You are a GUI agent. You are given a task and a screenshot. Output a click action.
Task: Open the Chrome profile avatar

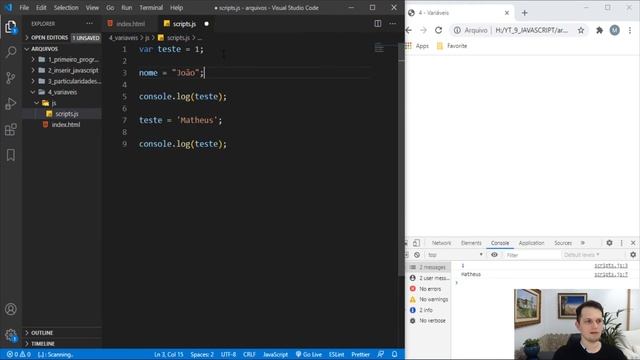pyautogui.click(x=614, y=30)
